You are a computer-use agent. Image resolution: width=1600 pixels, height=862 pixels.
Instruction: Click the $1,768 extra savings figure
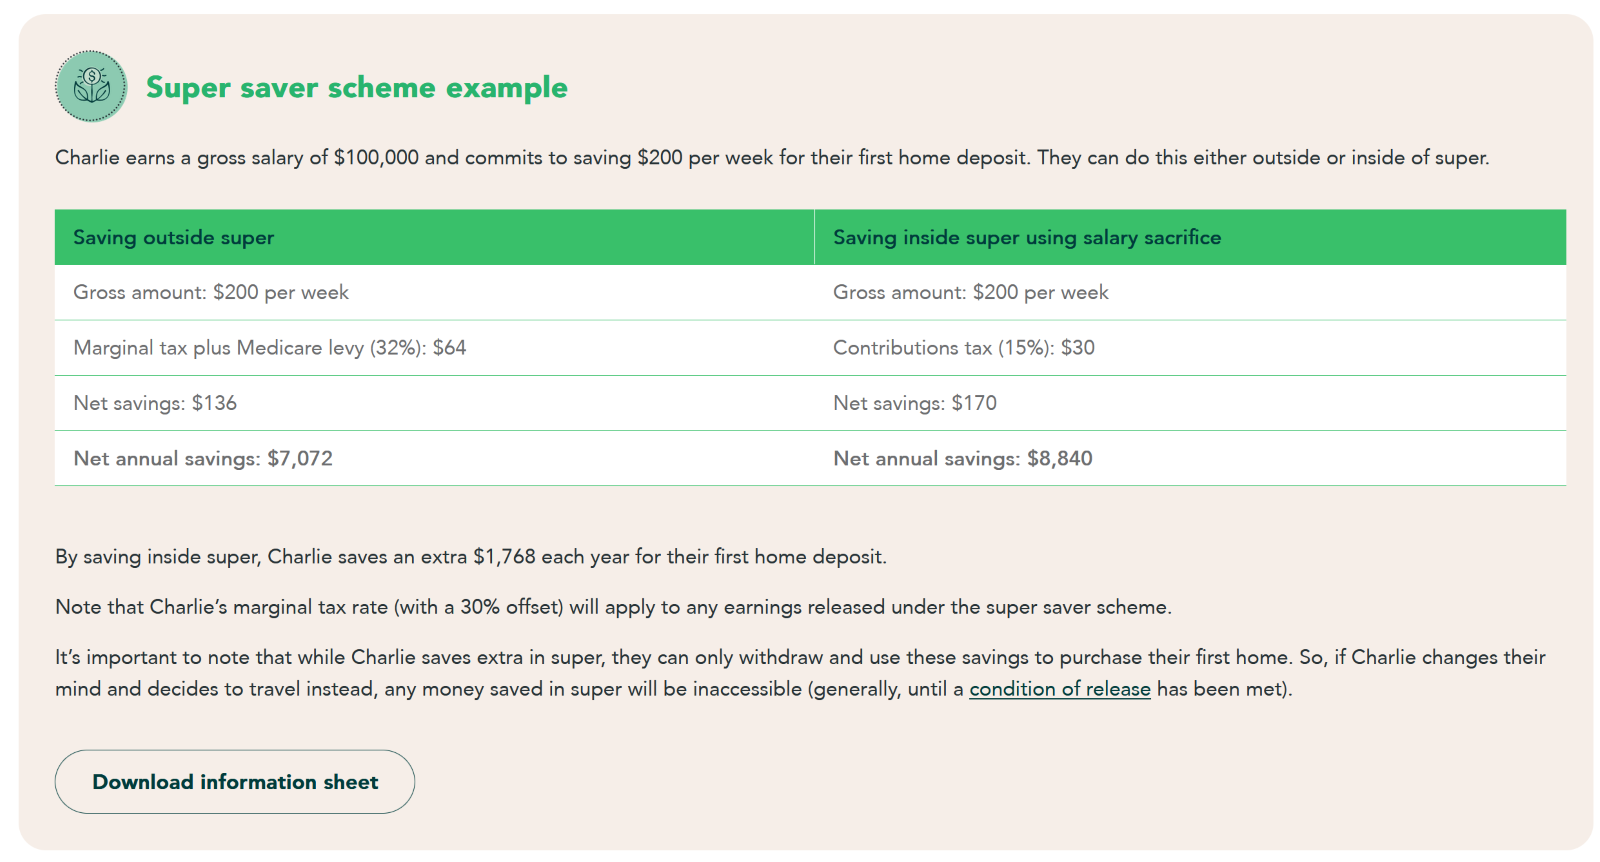click(504, 557)
